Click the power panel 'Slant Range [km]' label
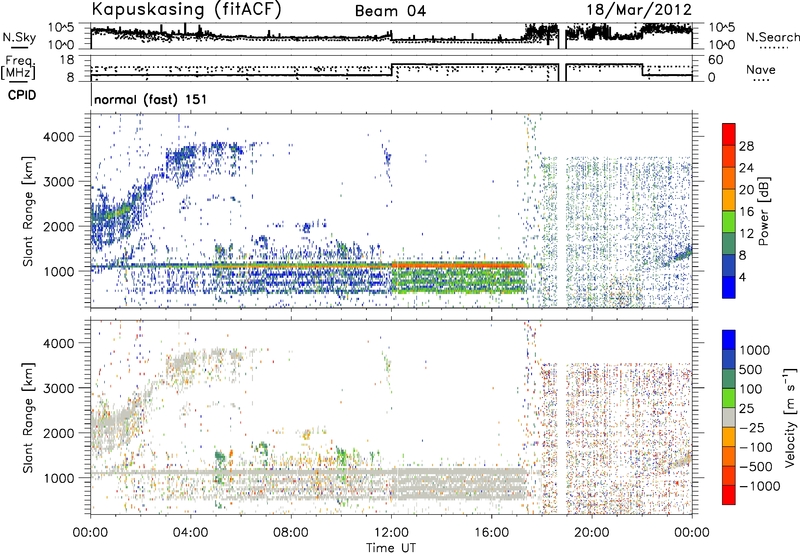This screenshot has height=554, width=800. click(29, 211)
